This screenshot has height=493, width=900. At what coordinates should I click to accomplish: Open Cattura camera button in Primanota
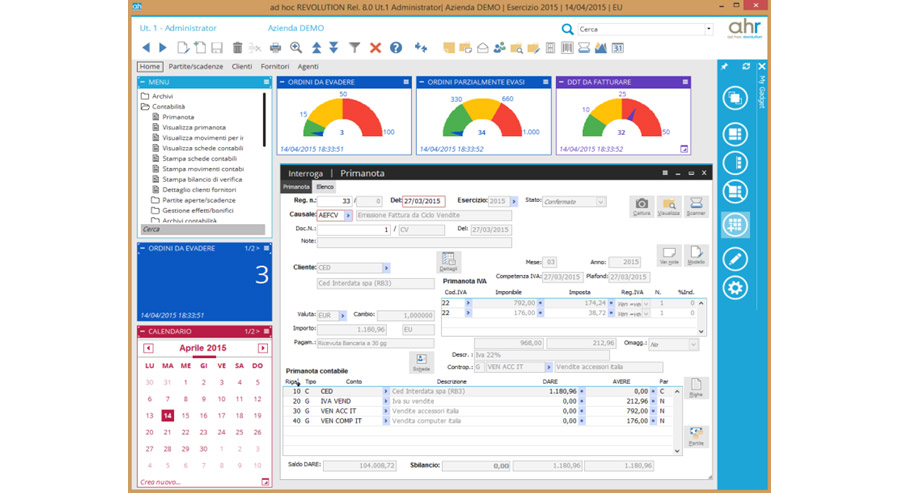(x=641, y=206)
